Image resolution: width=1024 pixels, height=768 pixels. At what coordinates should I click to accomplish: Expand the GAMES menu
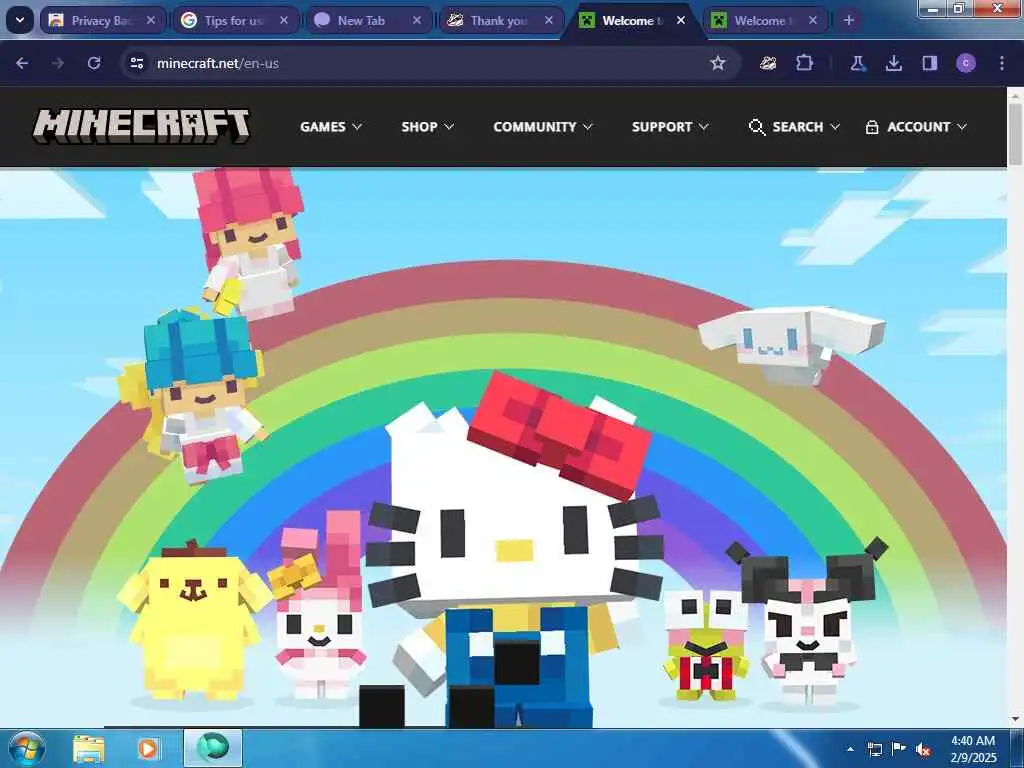[x=330, y=127]
